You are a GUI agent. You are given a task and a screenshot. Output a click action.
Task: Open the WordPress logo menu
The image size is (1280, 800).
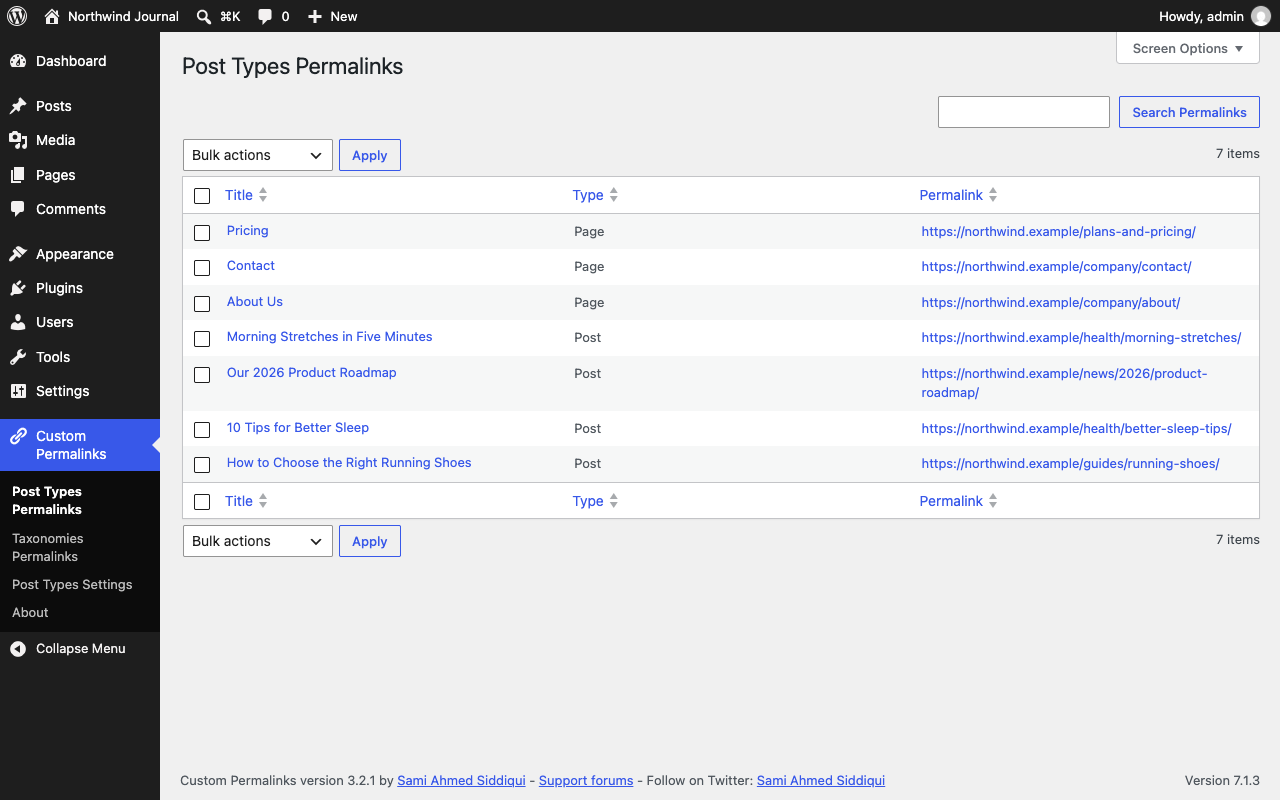coord(17,16)
